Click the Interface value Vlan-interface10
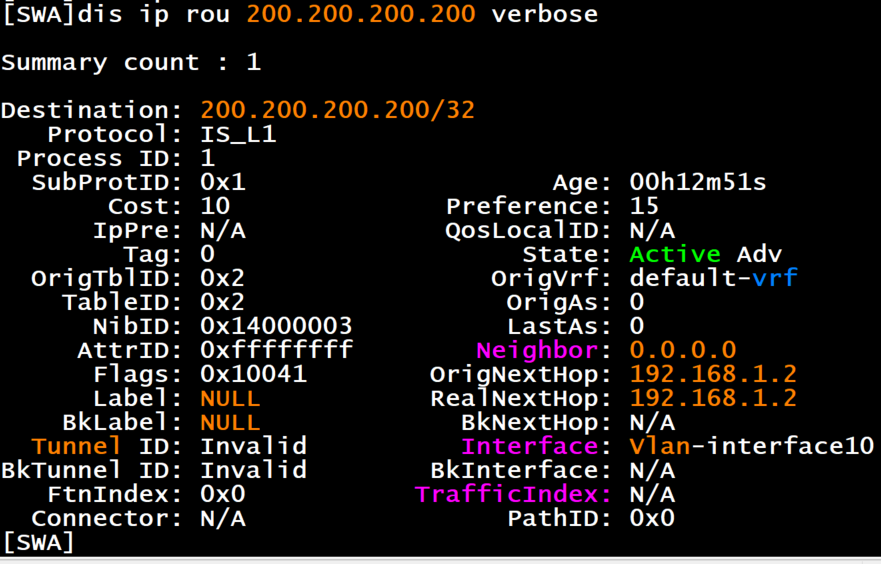 click(x=752, y=447)
